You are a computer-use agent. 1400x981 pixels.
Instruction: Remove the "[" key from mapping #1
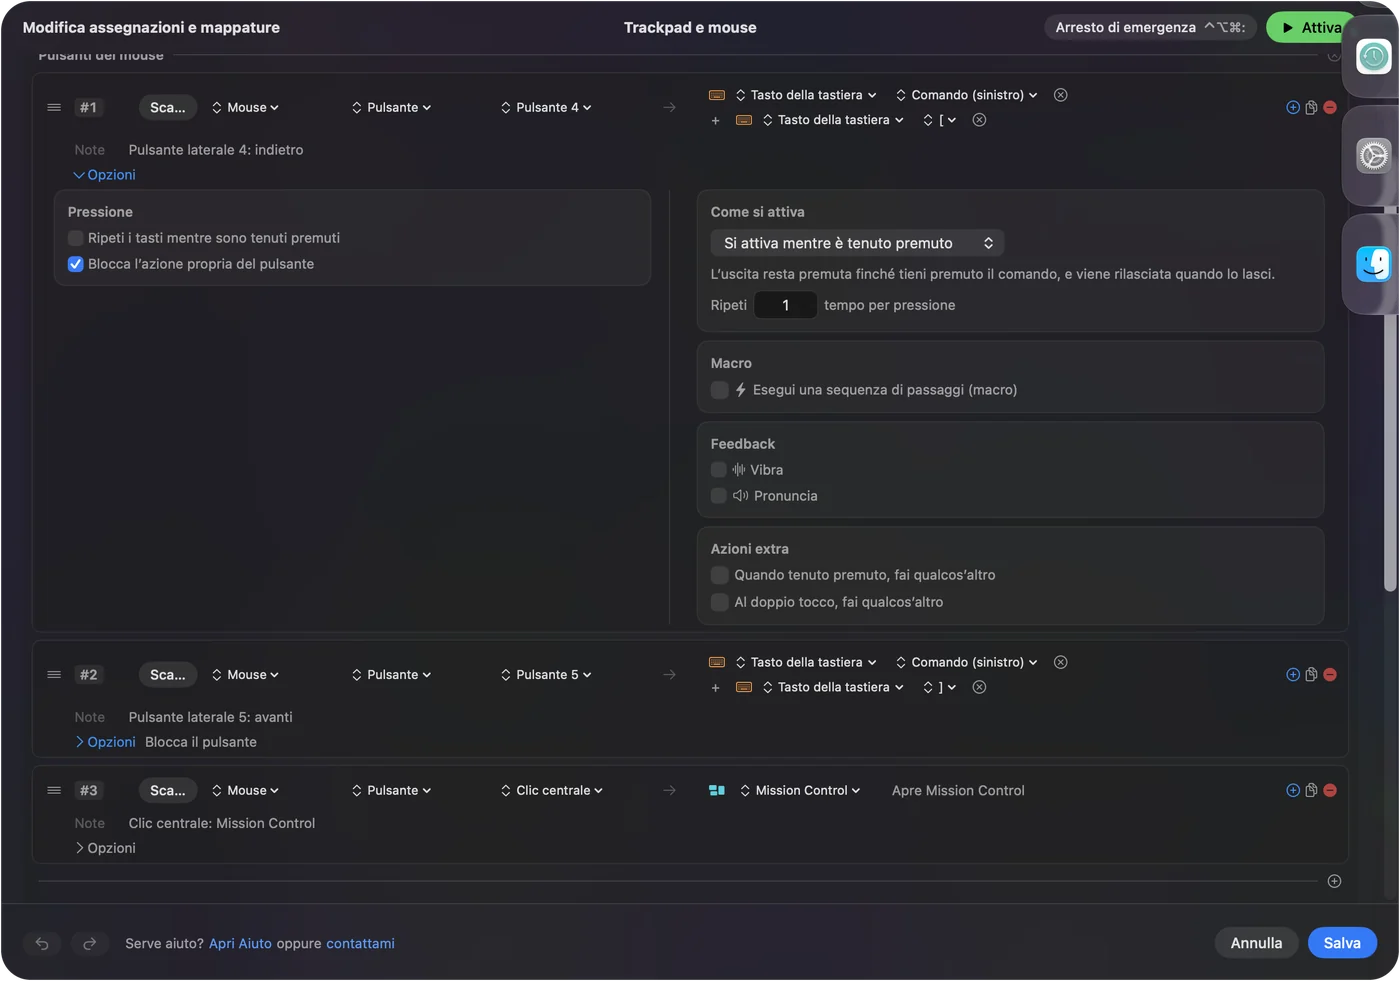[980, 120]
